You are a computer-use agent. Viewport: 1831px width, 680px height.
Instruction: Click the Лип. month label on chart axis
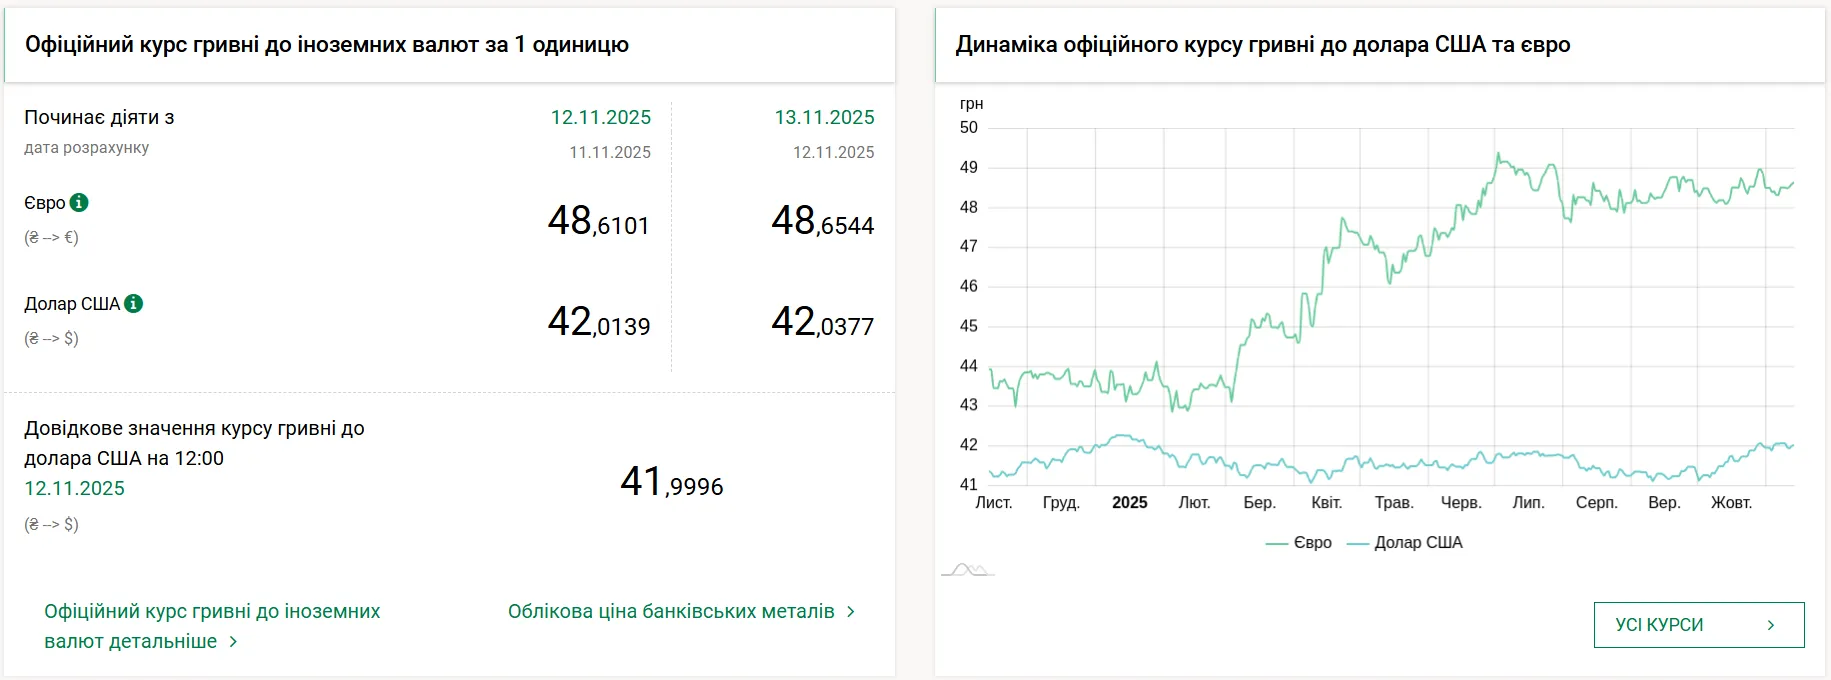[1528, 503]
